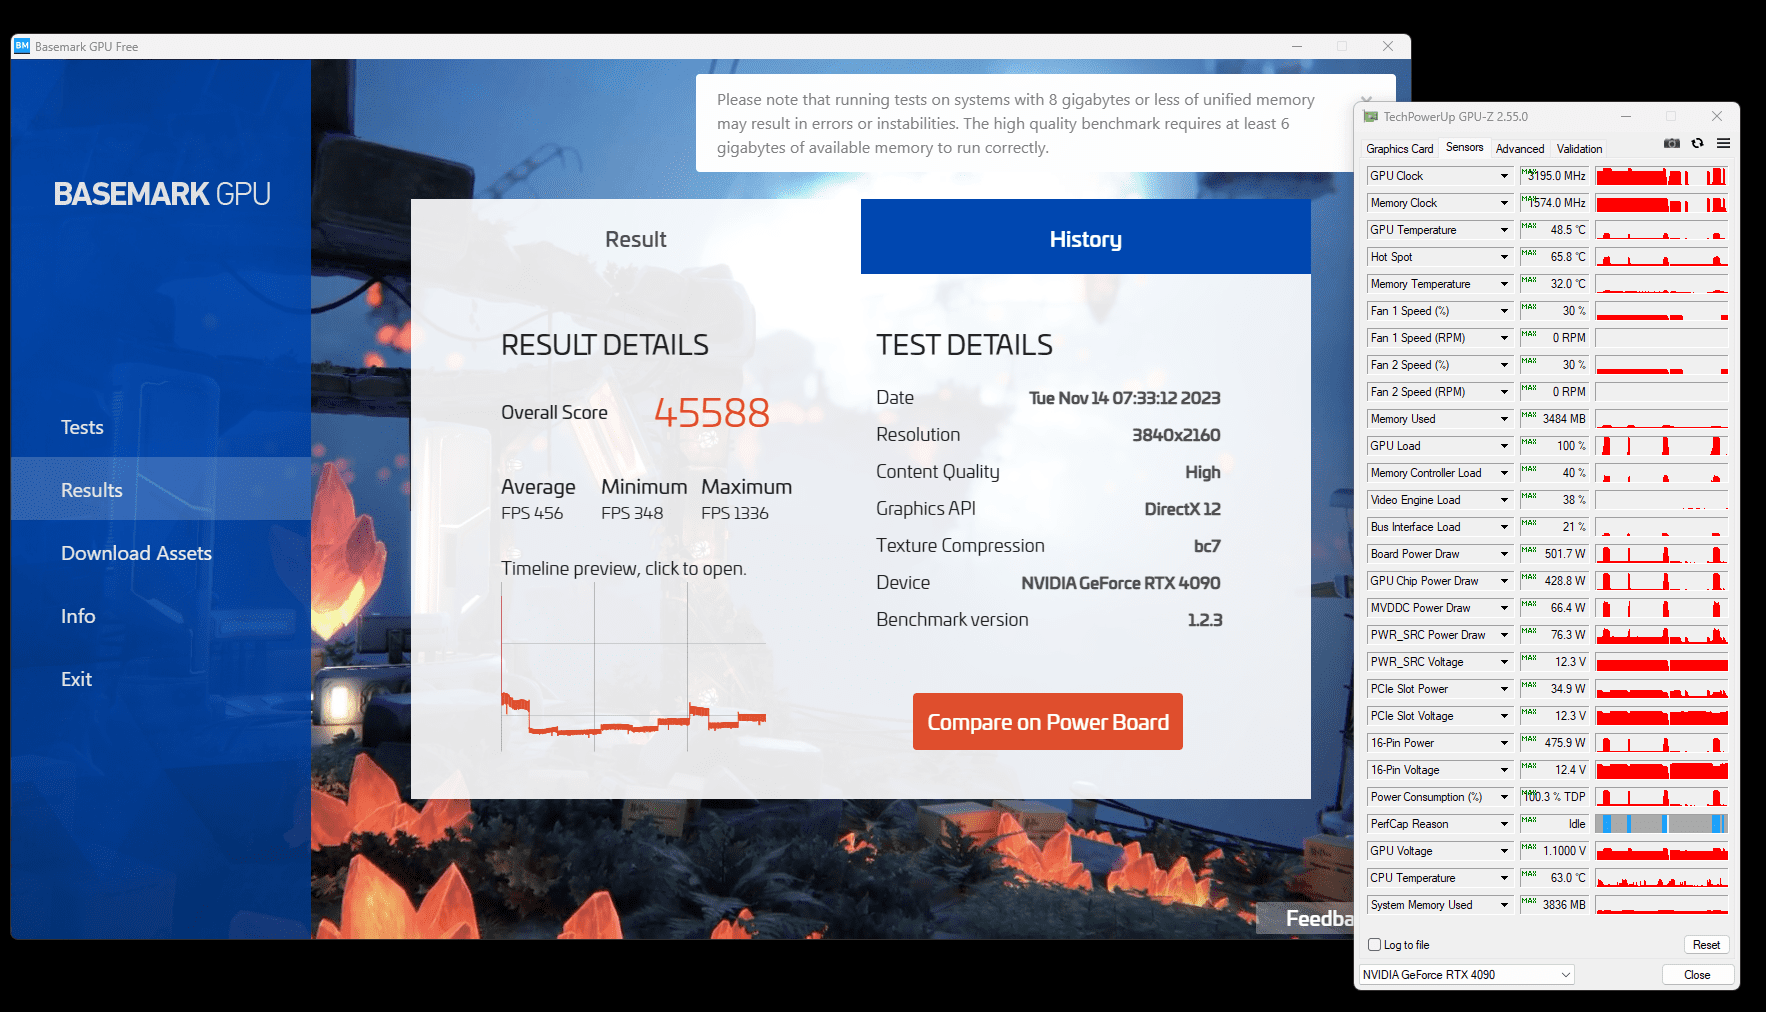Open the CPU Temperature sensor dropdown
1766x1012 pixels.
pyautogui.click(x=1503, y=878)
